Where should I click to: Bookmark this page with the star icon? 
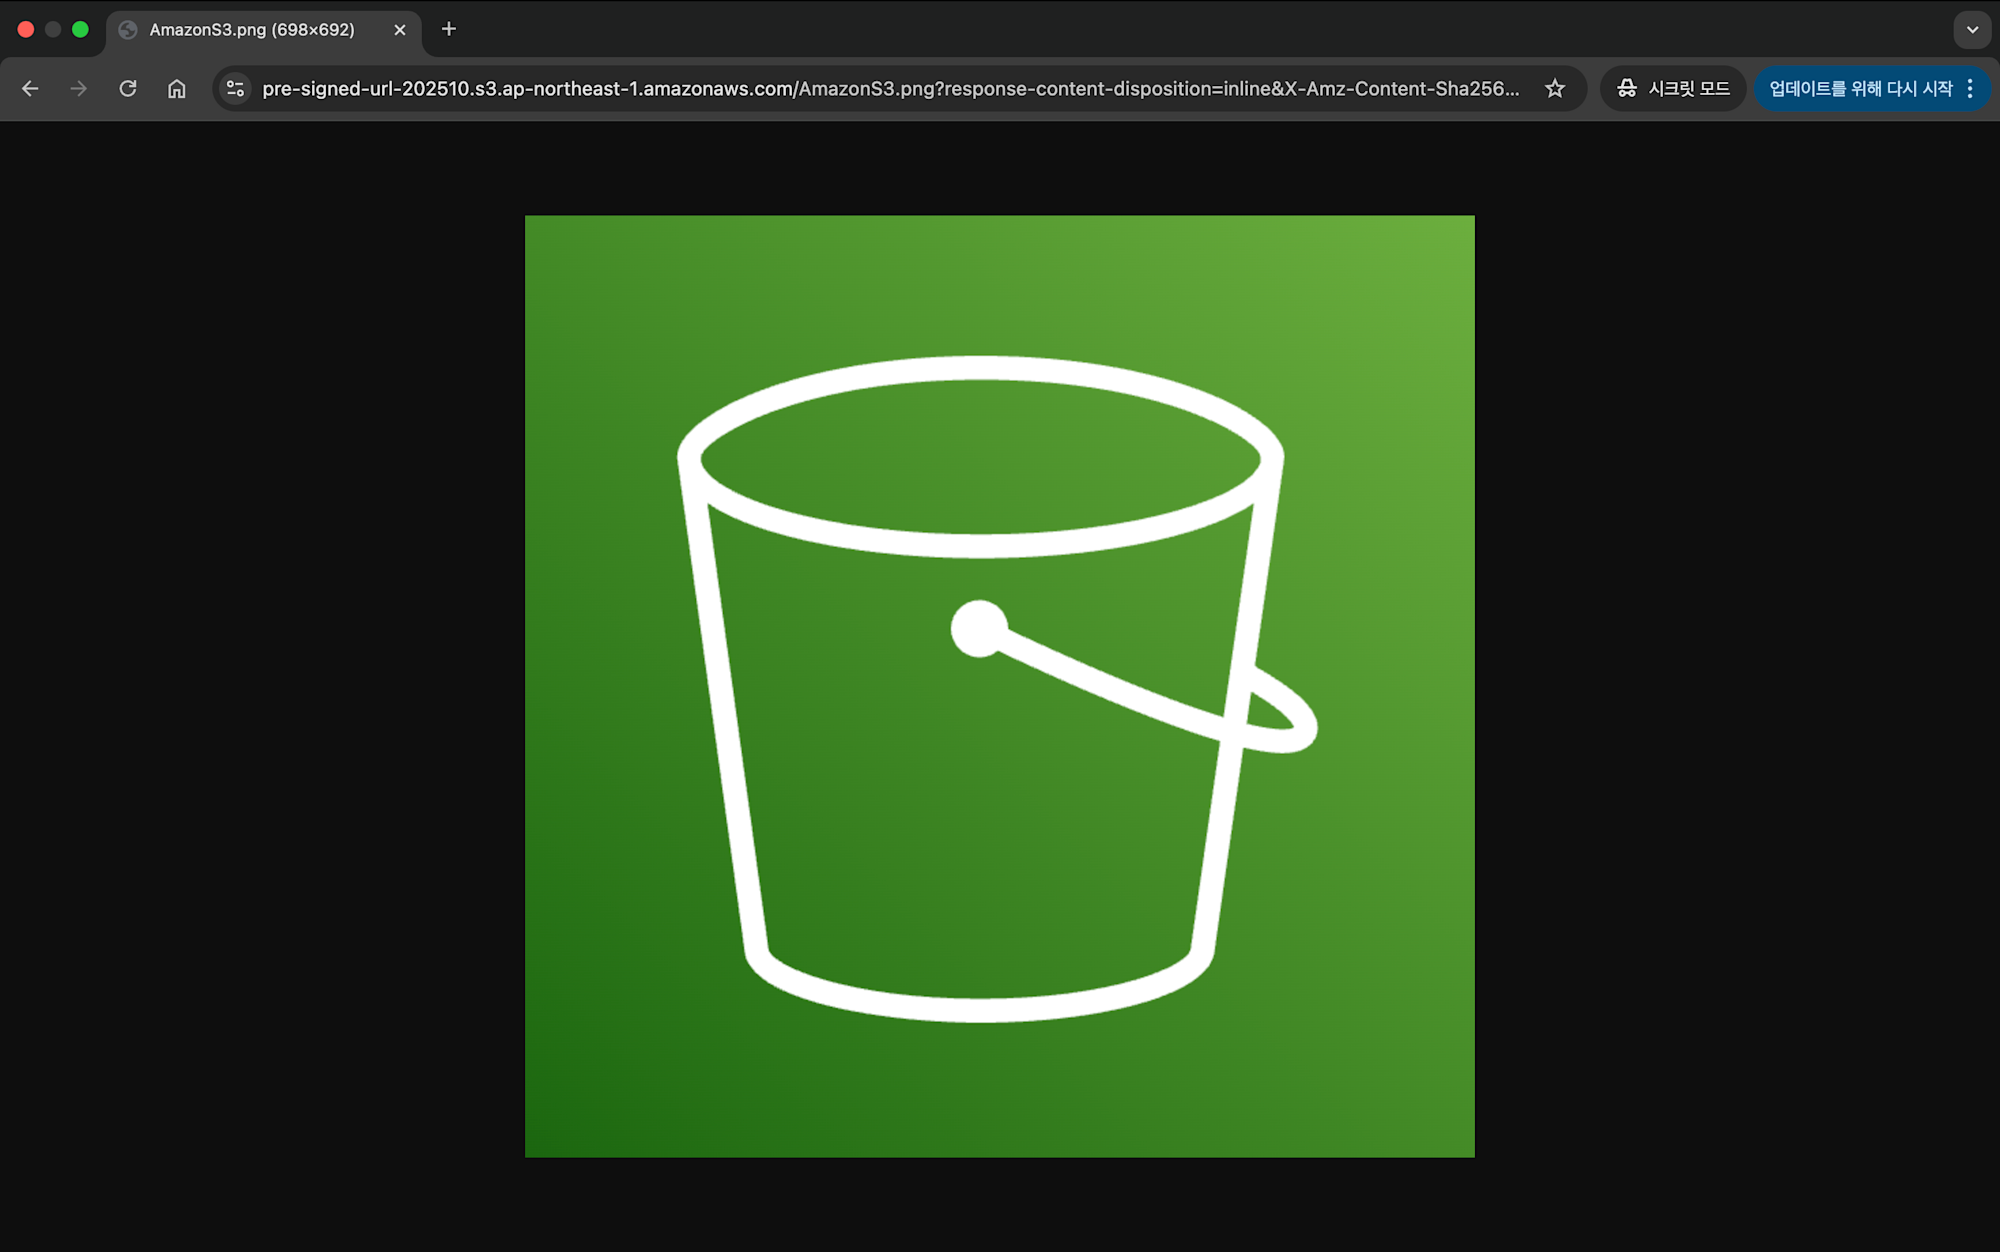(x=1554, y=89)
